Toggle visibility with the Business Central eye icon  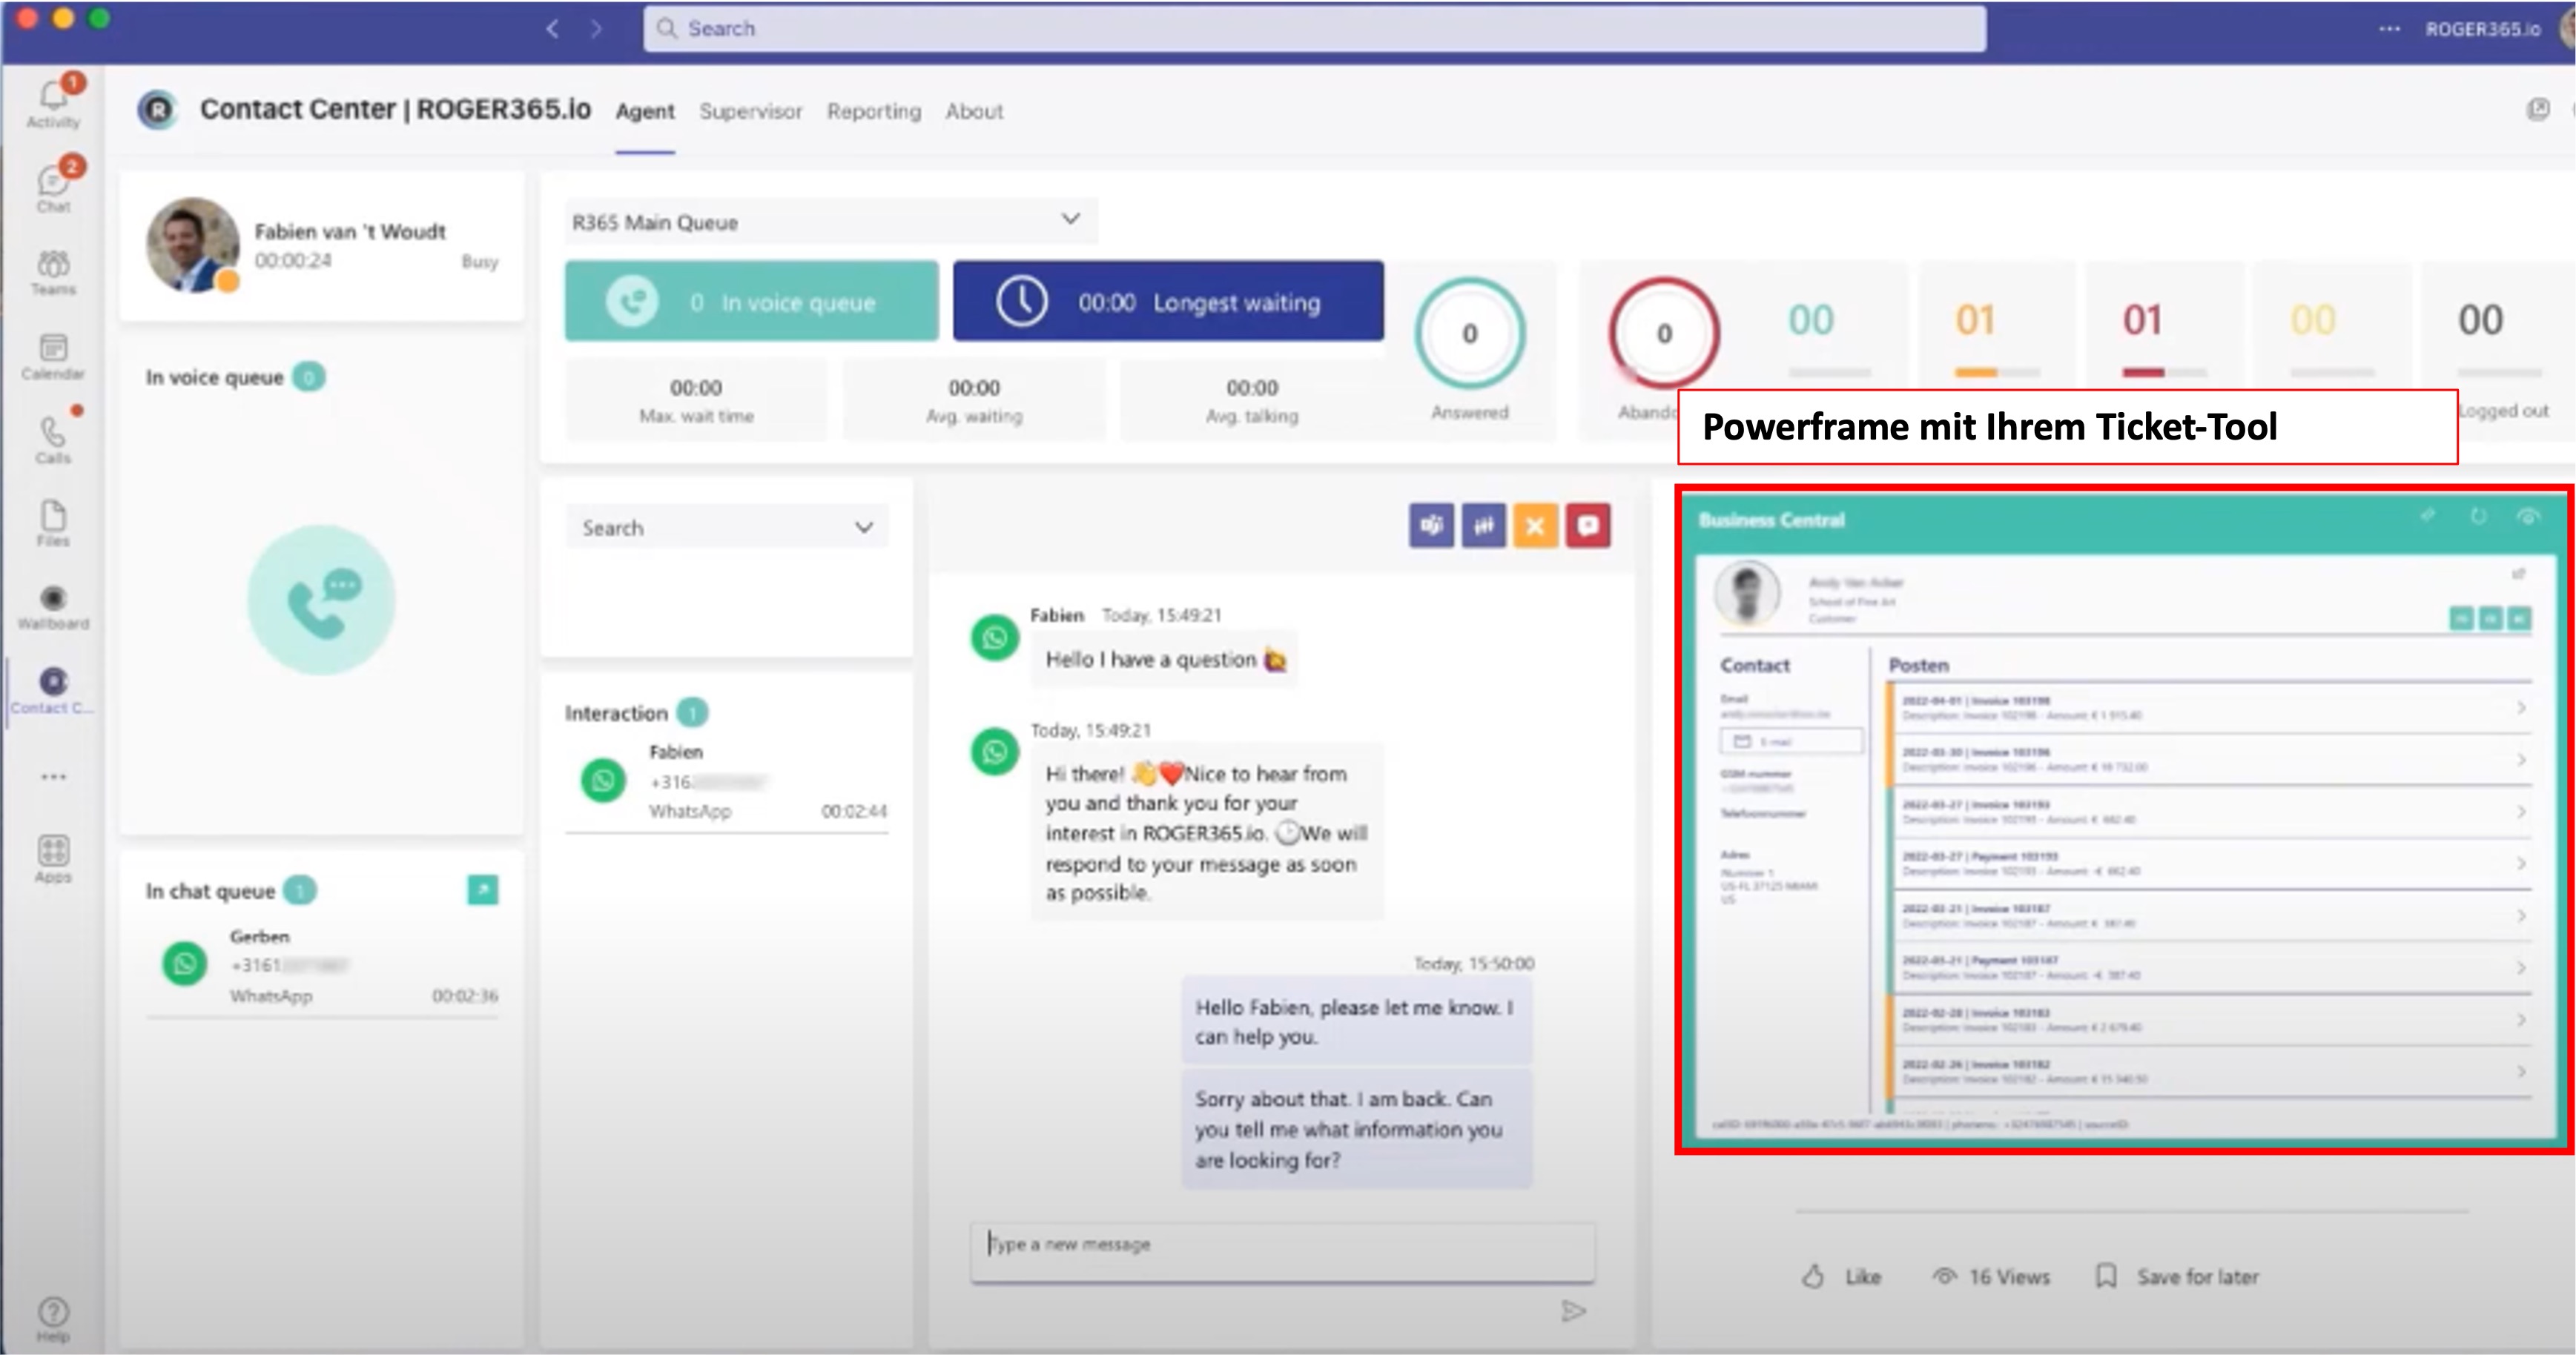coord(2528,516)
